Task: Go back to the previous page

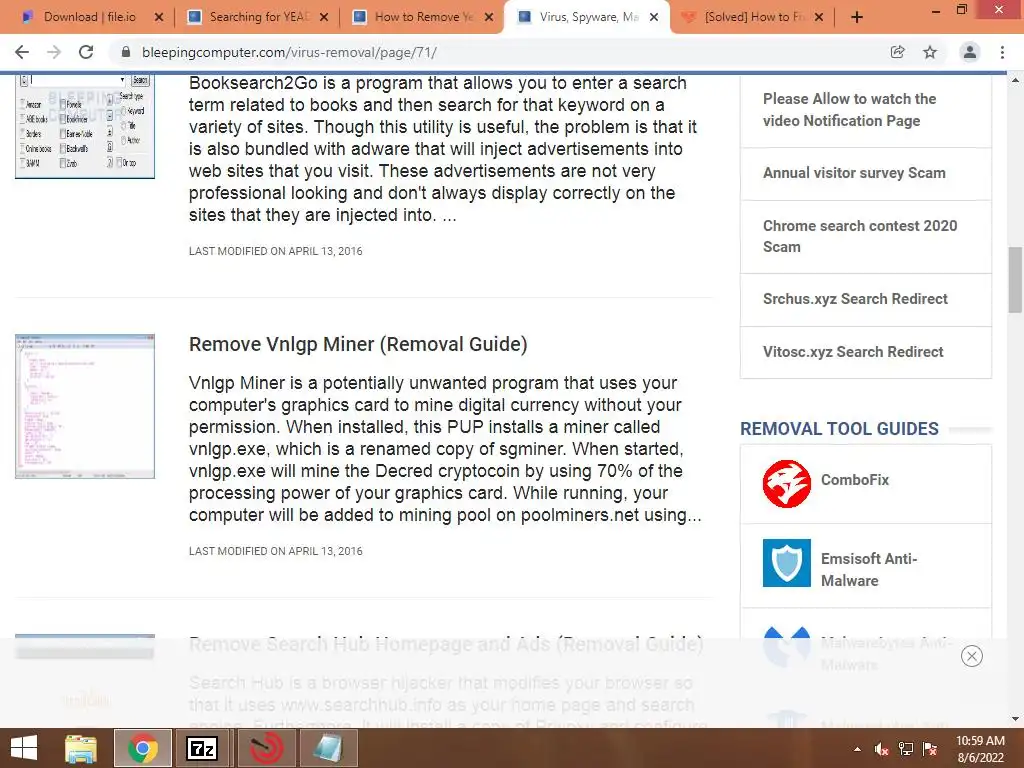Action: pos(22,52)
